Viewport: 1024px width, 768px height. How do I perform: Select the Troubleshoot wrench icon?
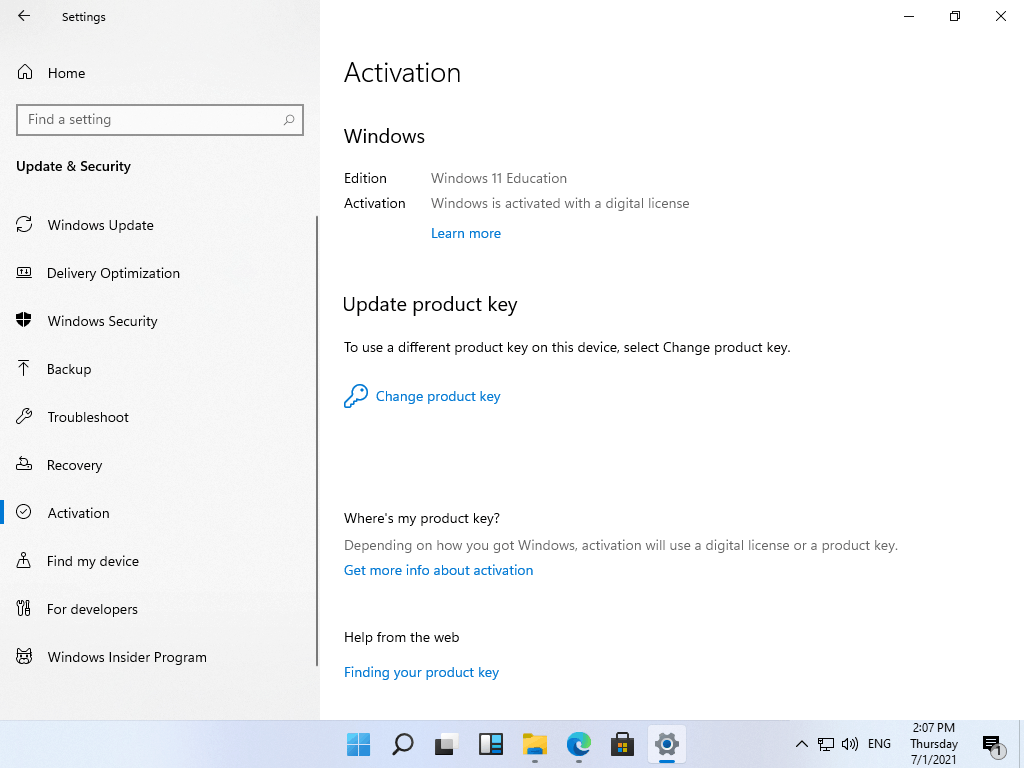24,417
